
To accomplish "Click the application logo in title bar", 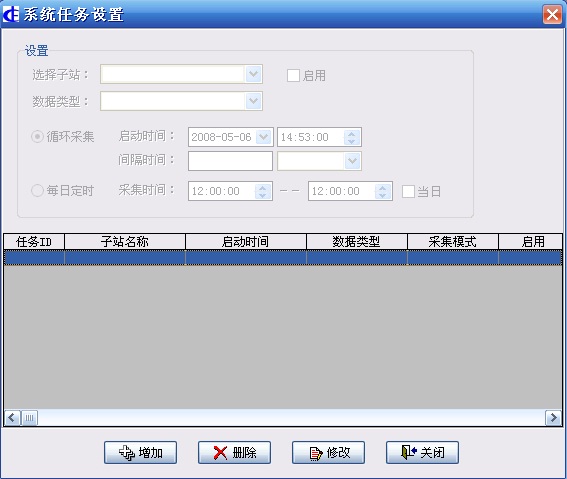I will (10, 15).
